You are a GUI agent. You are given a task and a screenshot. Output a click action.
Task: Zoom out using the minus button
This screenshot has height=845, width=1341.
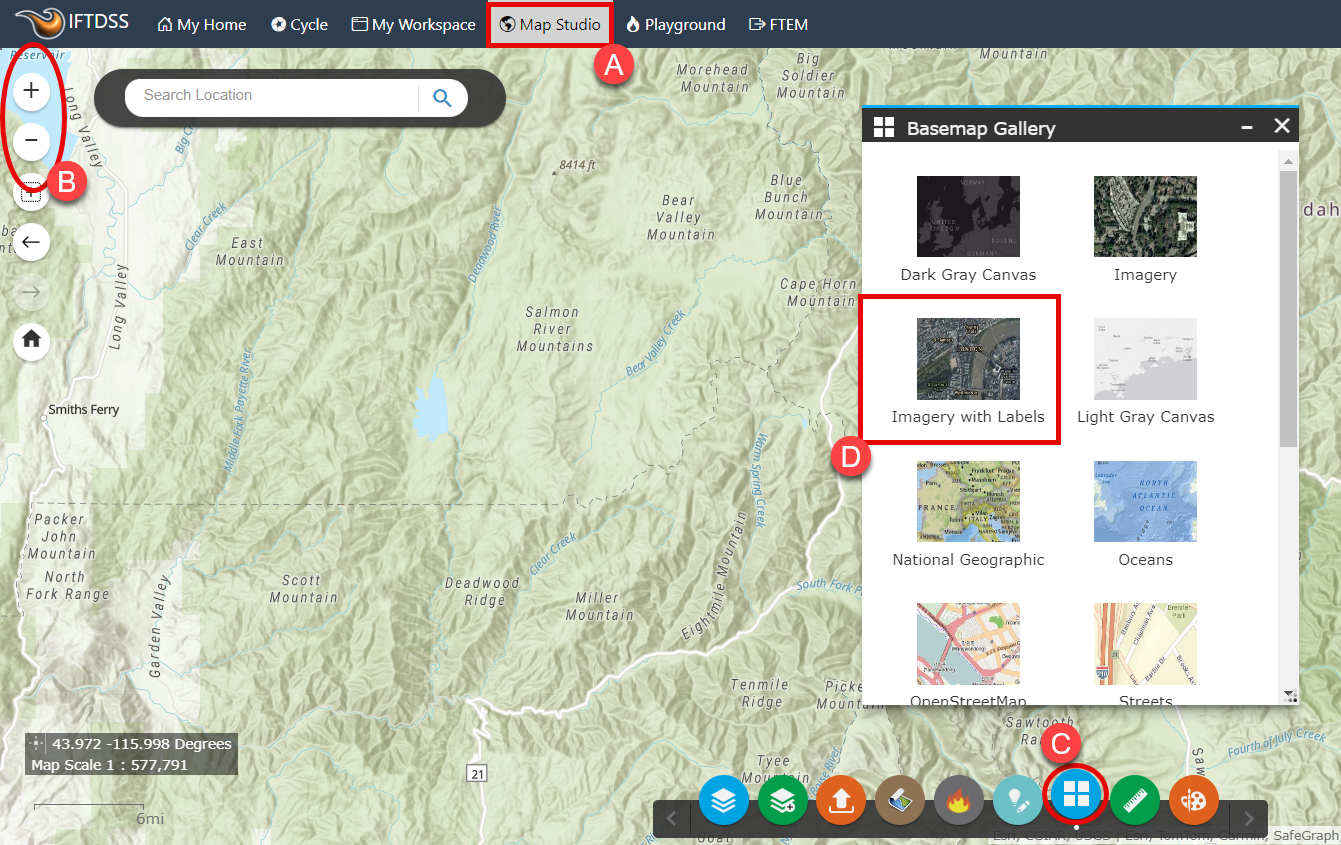point(31,140)
